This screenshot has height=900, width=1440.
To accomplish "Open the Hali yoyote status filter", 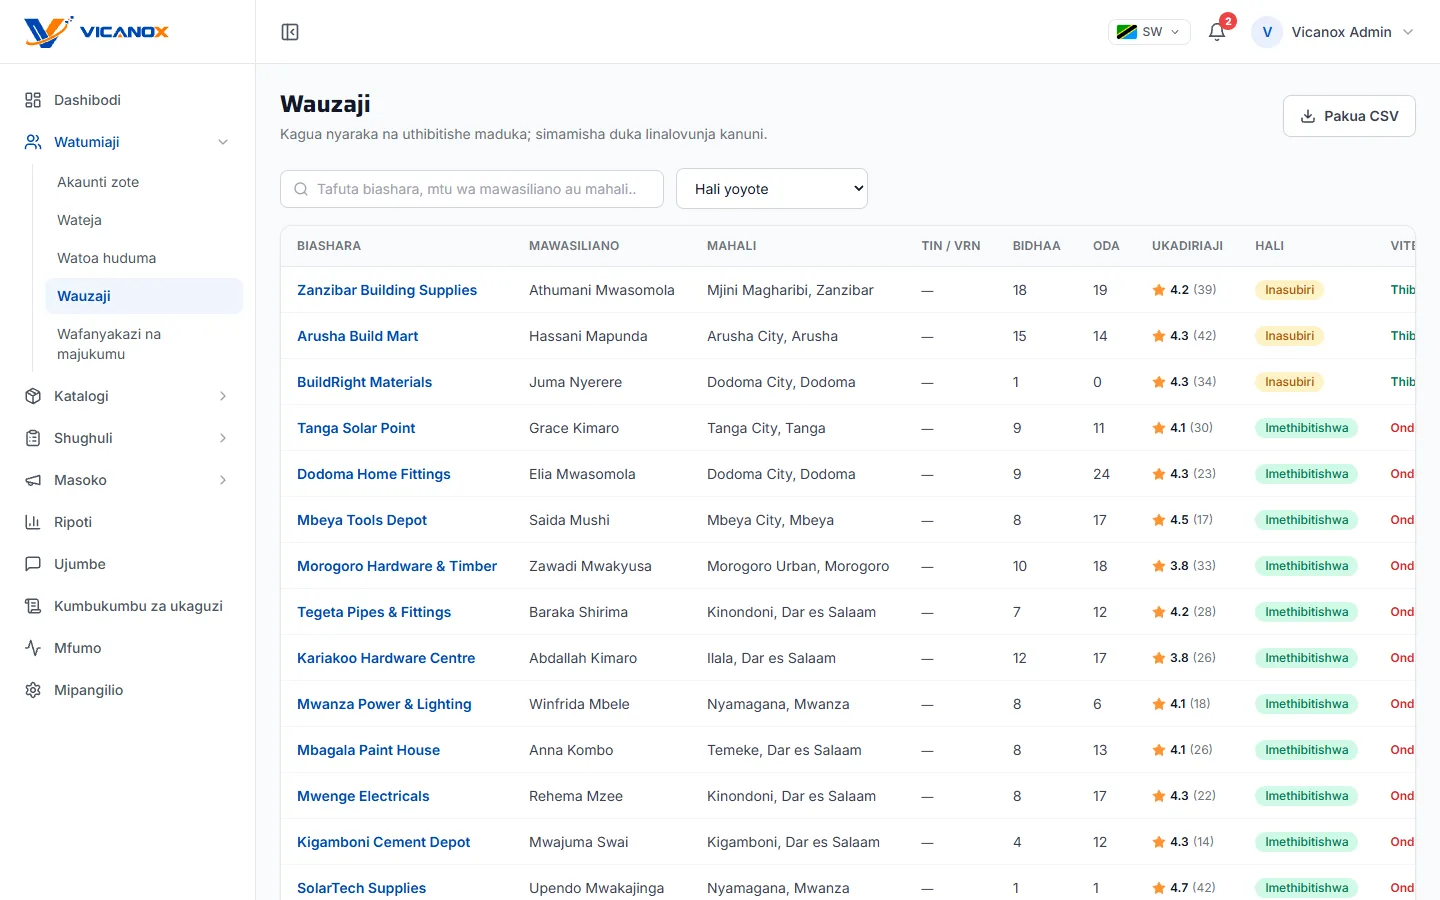I will click(x=772, y=189).
